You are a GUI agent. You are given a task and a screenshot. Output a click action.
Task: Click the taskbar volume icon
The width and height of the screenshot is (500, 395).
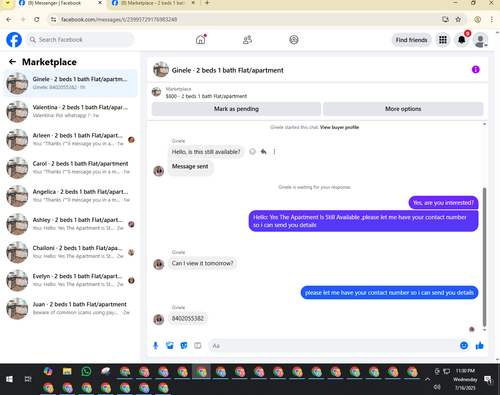click(437, 387)
